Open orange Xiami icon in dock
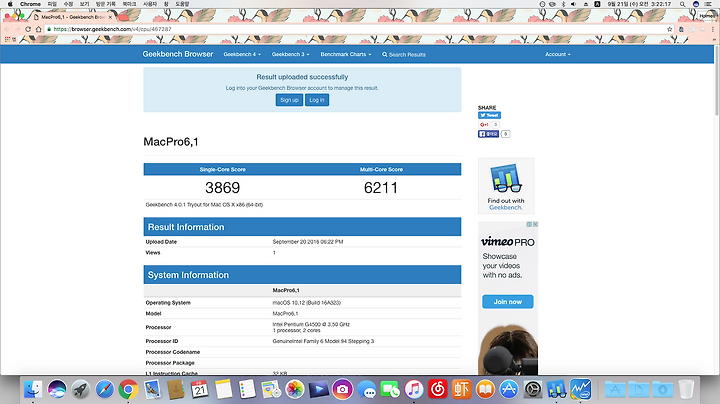The width and height of the screenshot is (720, 404). pyautogui.click(x=461, y=390)
